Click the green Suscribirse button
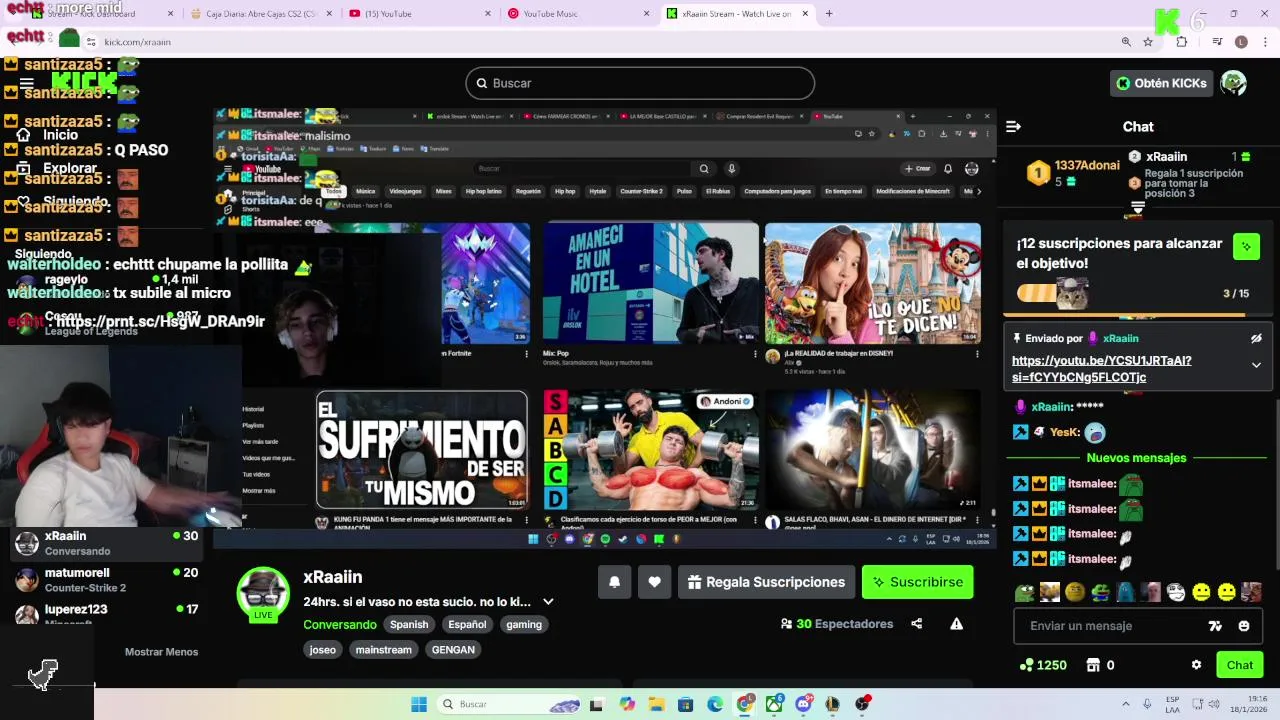 coord(917,582)
